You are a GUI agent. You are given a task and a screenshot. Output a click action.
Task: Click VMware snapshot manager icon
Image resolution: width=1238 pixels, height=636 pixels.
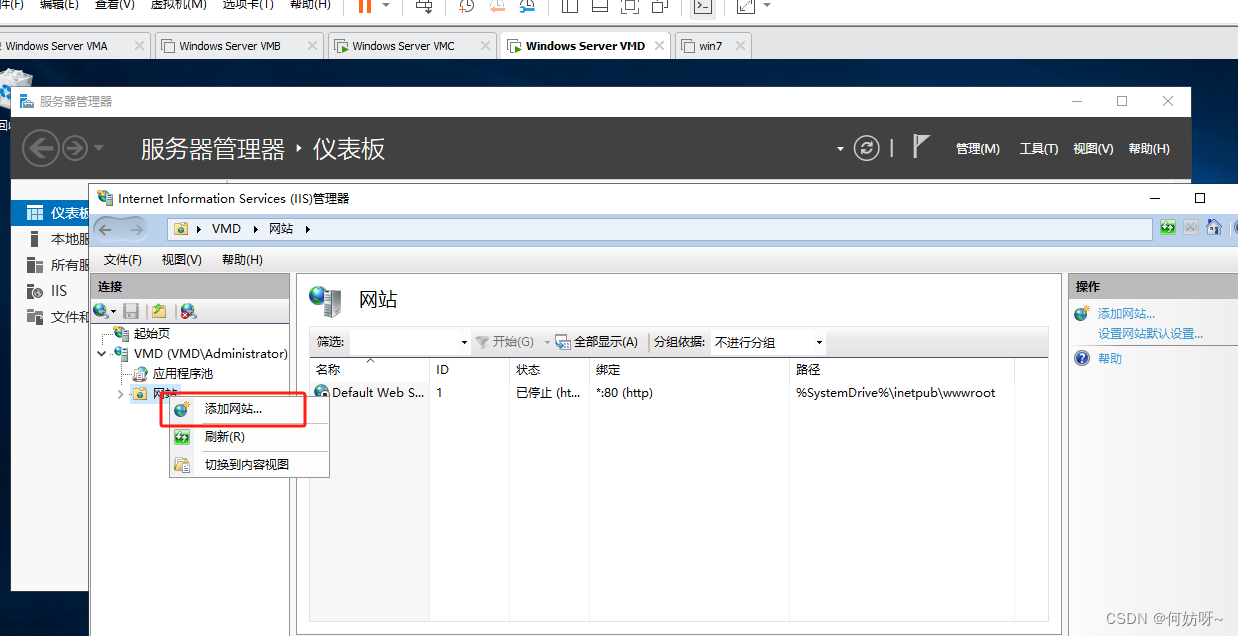pyautogui.click(x=528, y=6)
